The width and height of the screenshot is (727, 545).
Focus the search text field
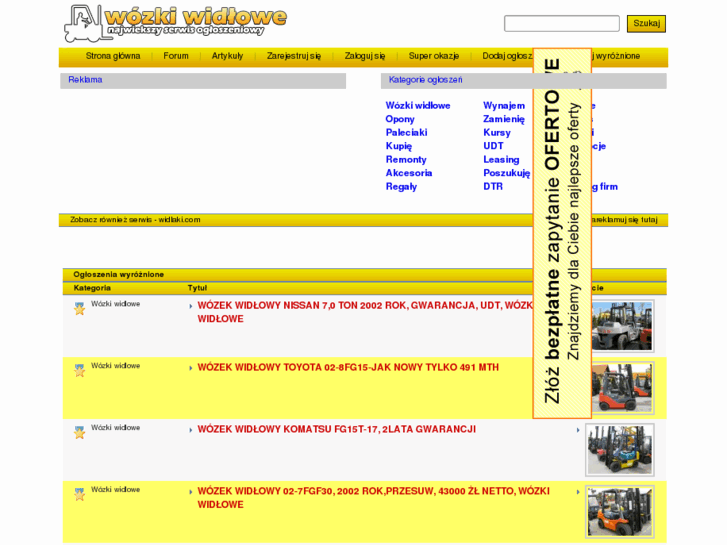[561, 24]
